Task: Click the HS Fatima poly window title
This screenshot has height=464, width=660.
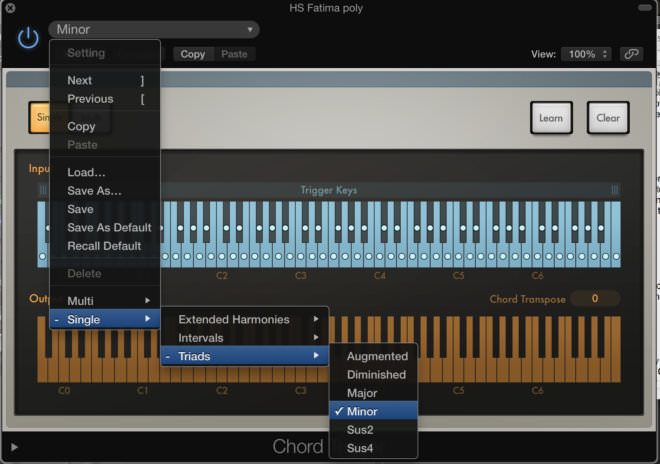Action: [326, 8]
